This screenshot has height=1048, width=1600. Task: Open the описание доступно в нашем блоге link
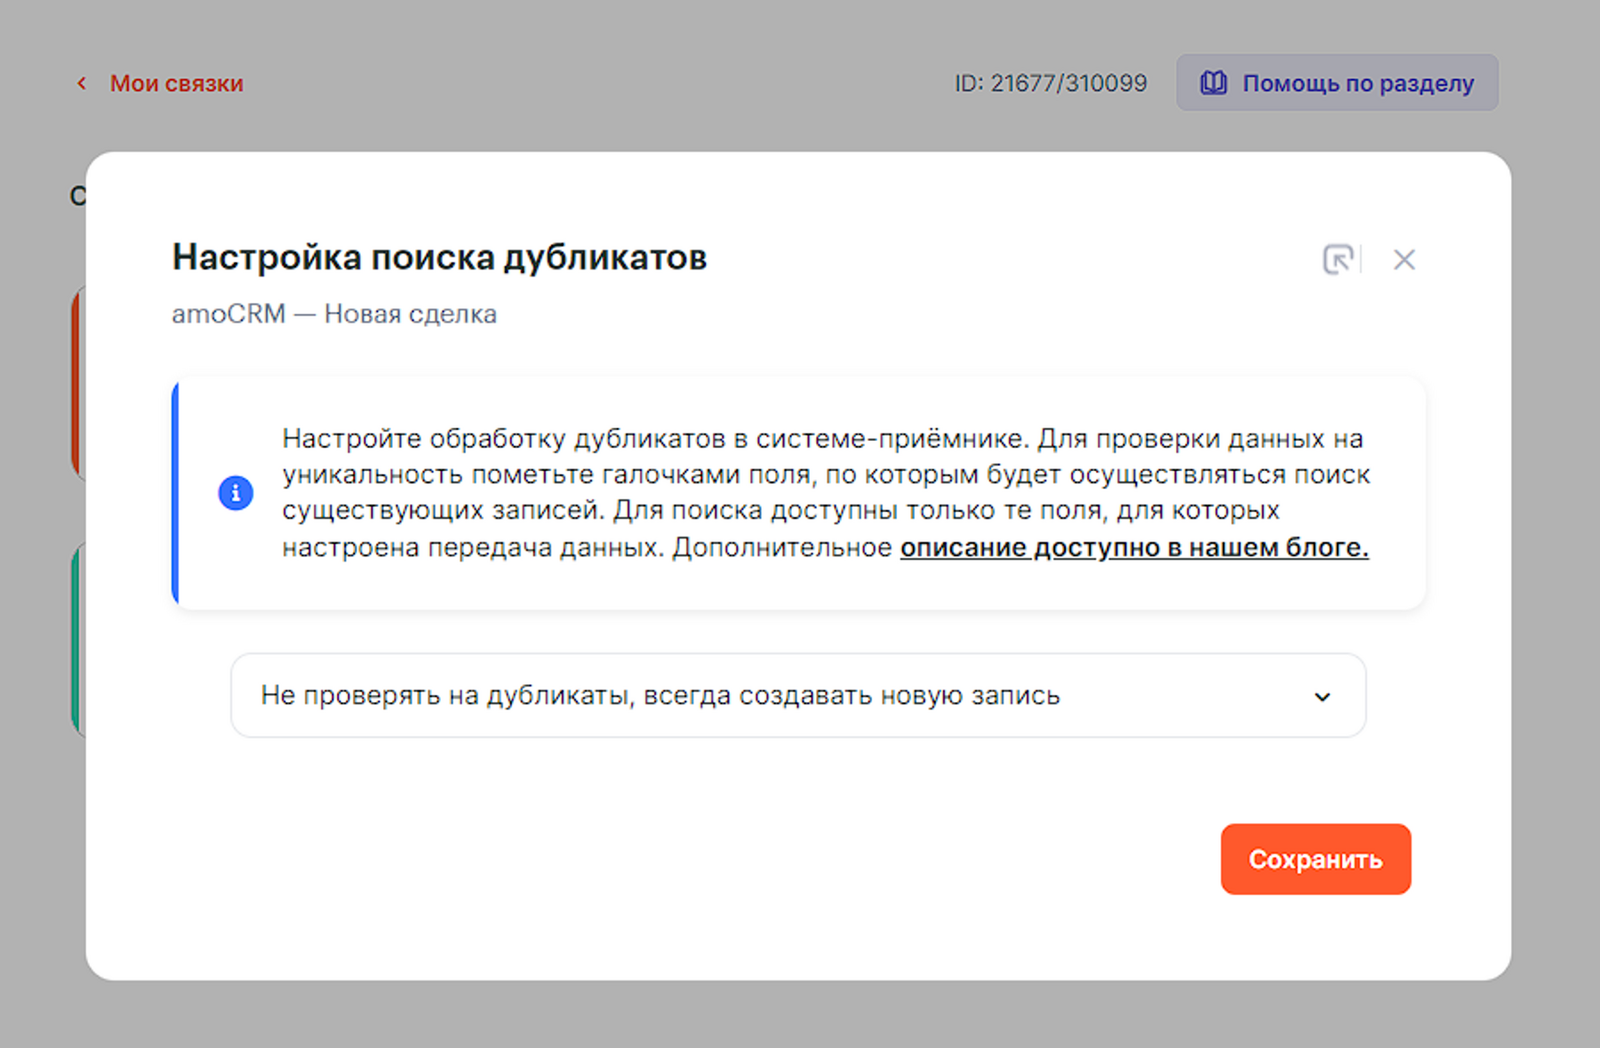[1134, 548]
